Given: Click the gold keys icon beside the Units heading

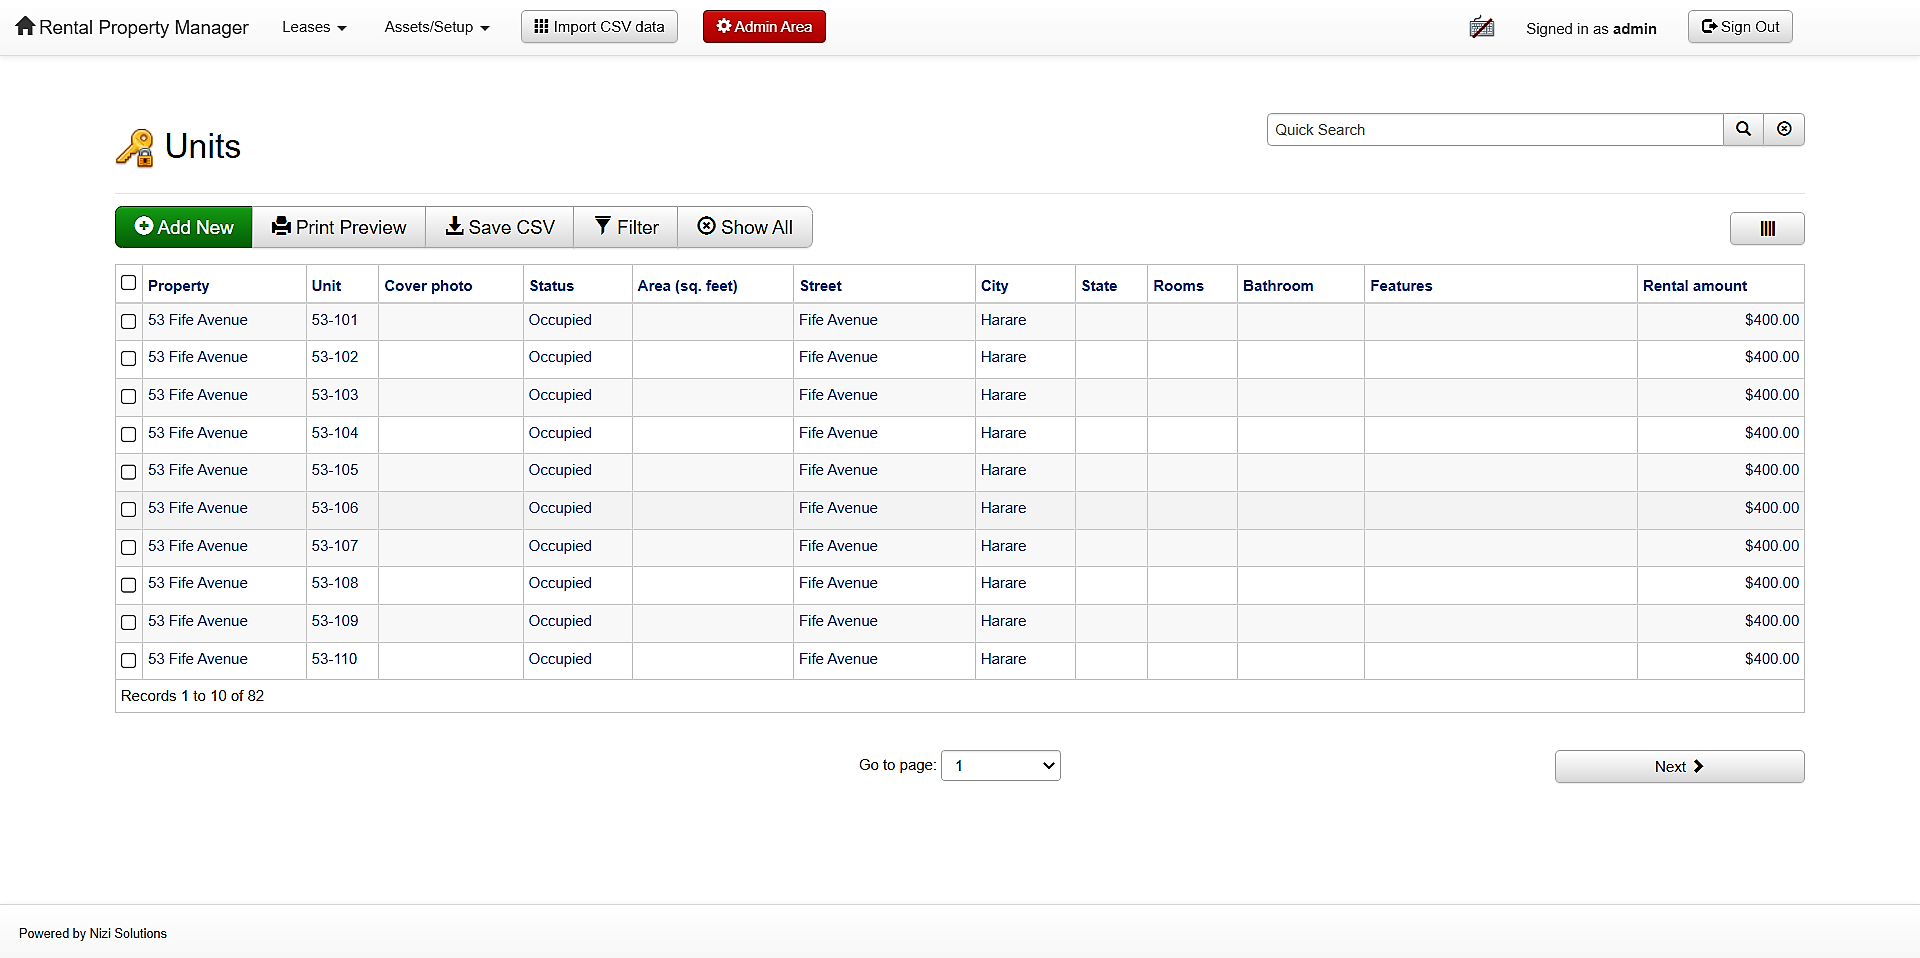Looking at the screenshot, I should click(135, 147).
